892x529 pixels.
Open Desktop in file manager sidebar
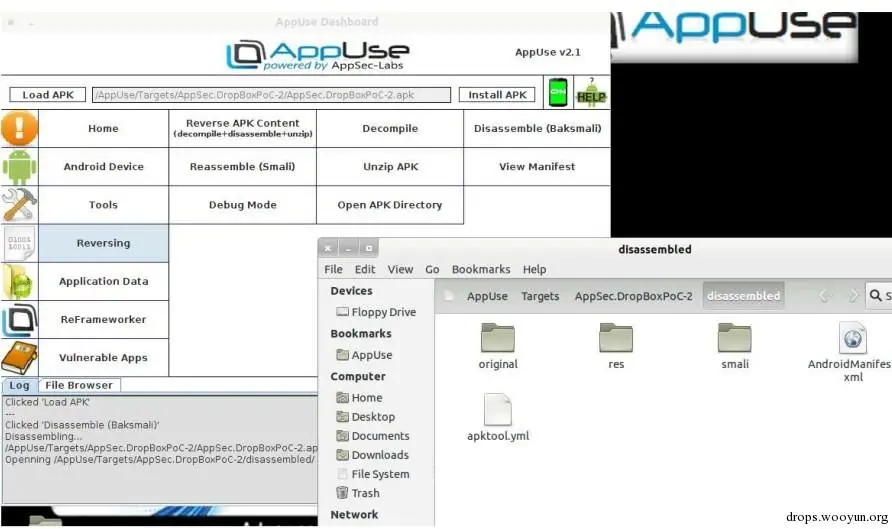(365, 417)
